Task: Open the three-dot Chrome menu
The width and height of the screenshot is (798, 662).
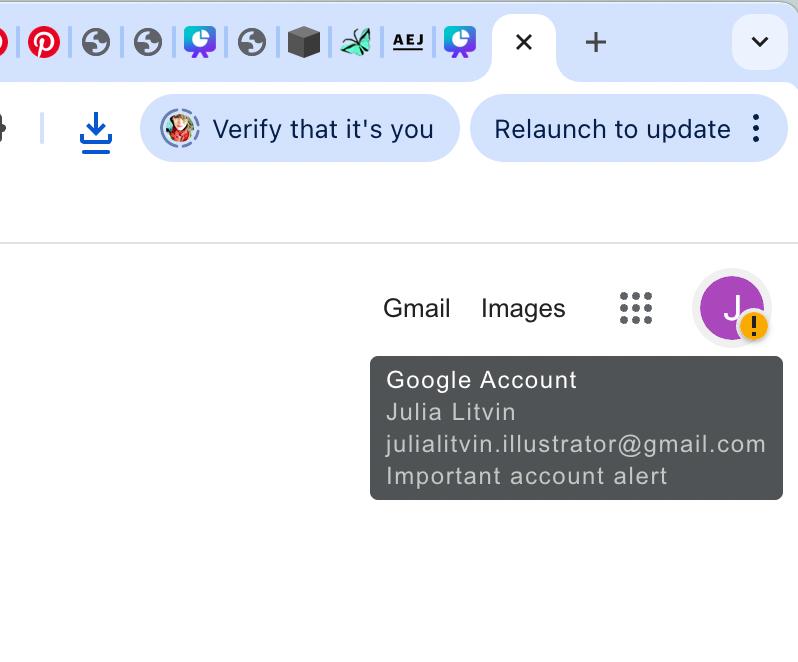Action: coord(756,128)
